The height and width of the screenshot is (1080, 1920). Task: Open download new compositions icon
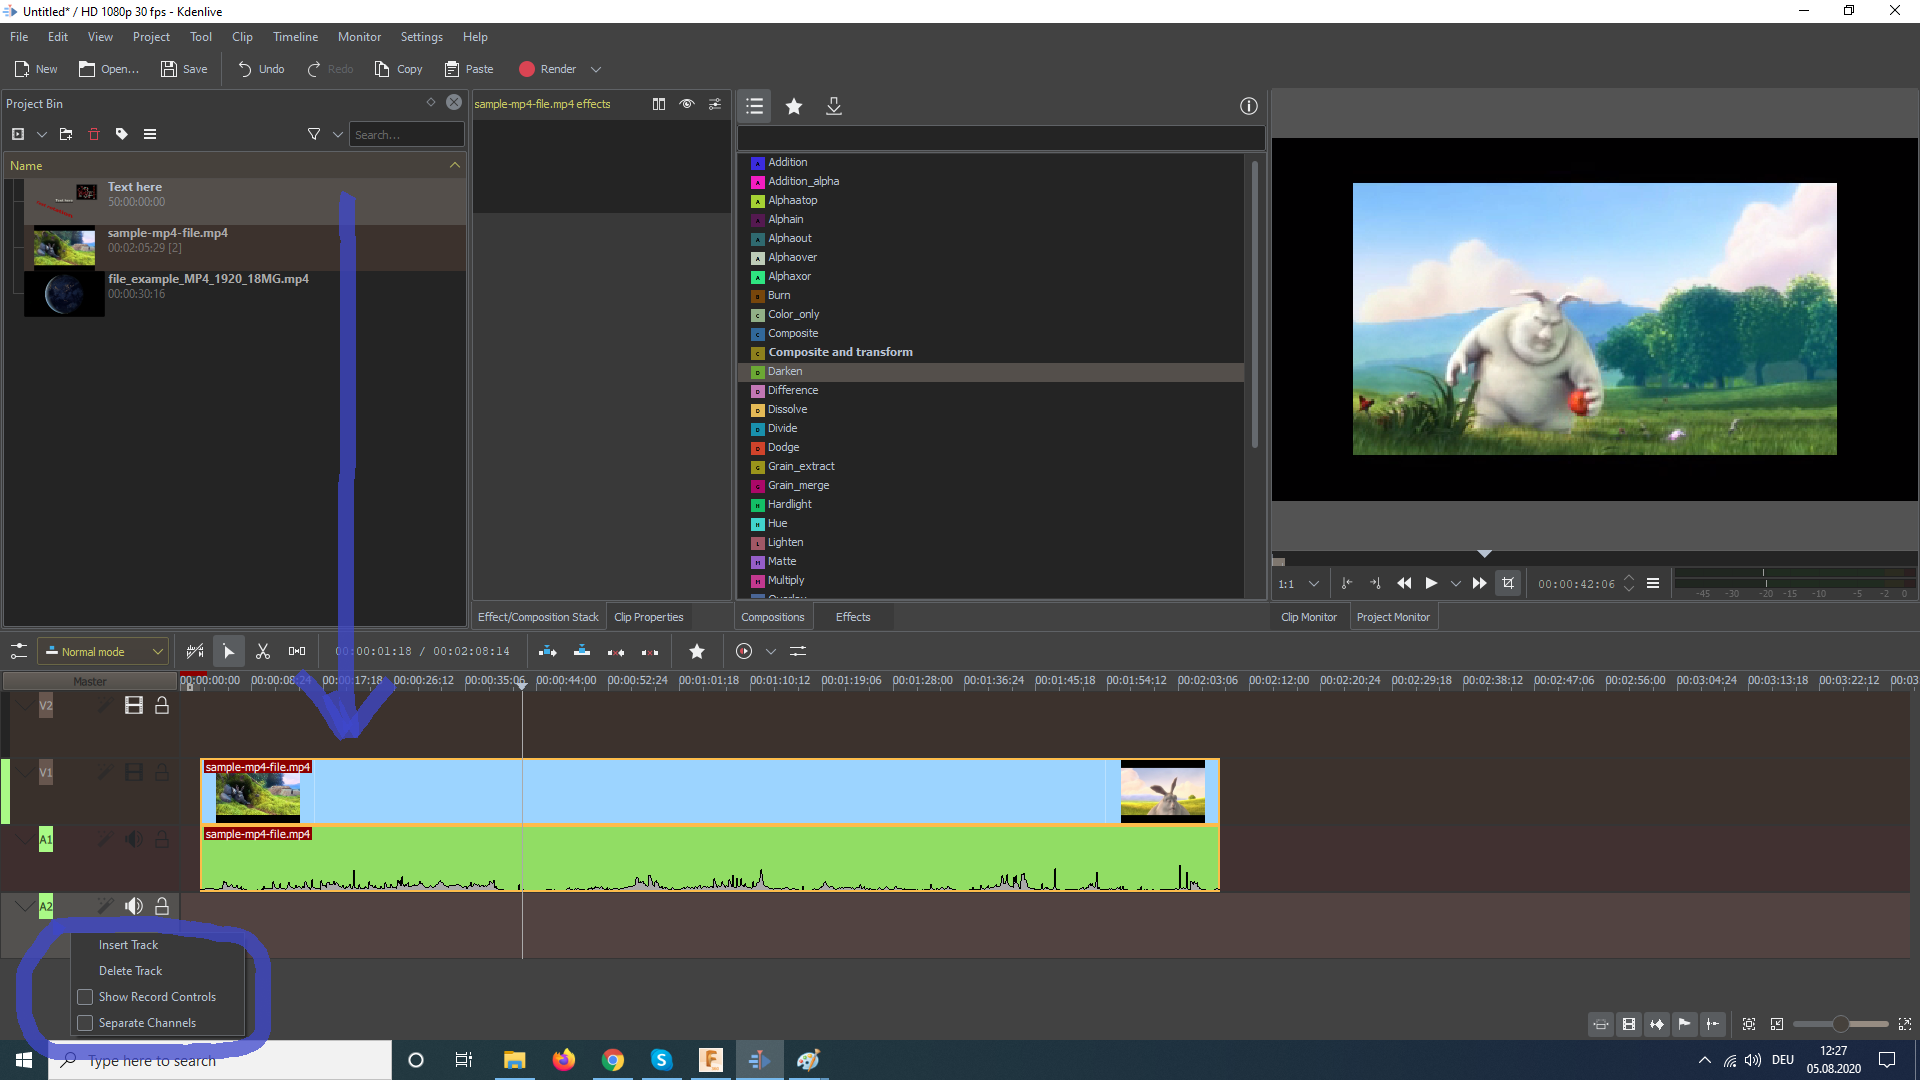point(833,106)
